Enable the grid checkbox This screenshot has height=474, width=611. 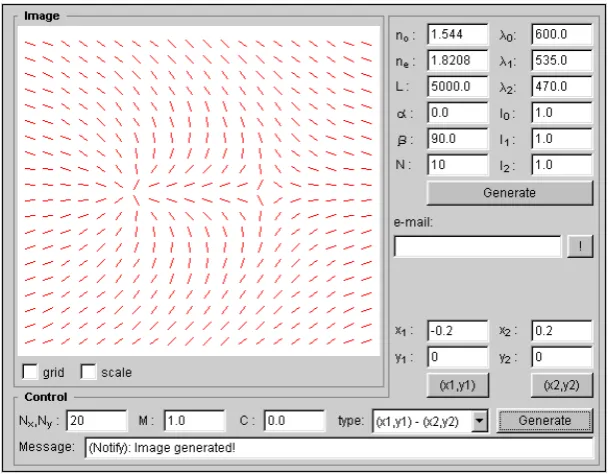coord(30,371)
